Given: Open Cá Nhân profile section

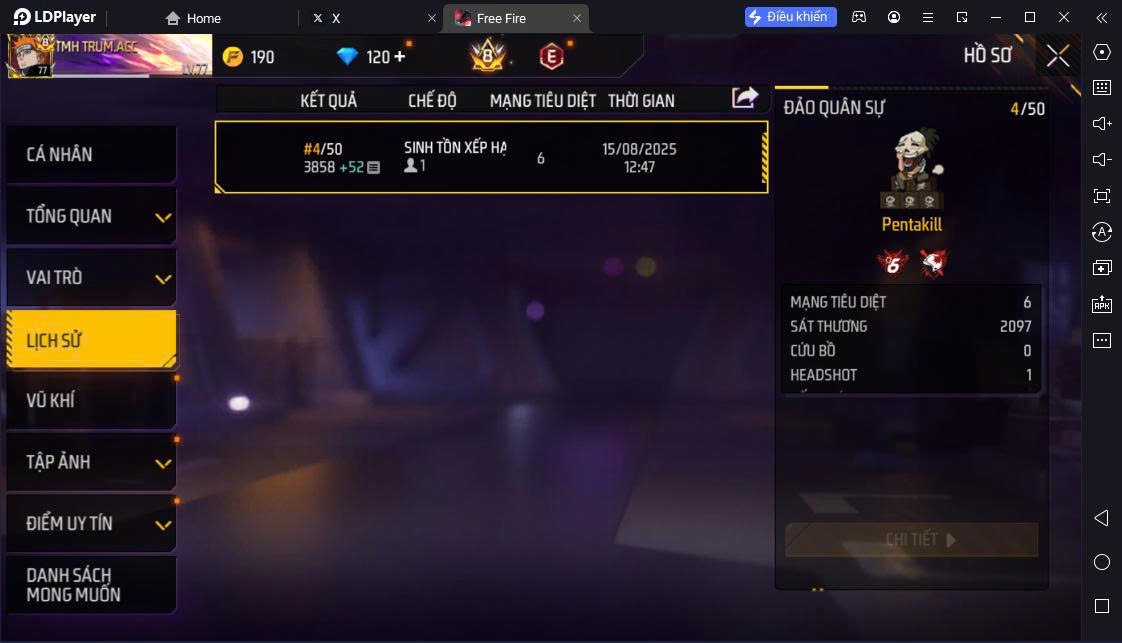Looking at the screenshot, I should tap(91, 154).
